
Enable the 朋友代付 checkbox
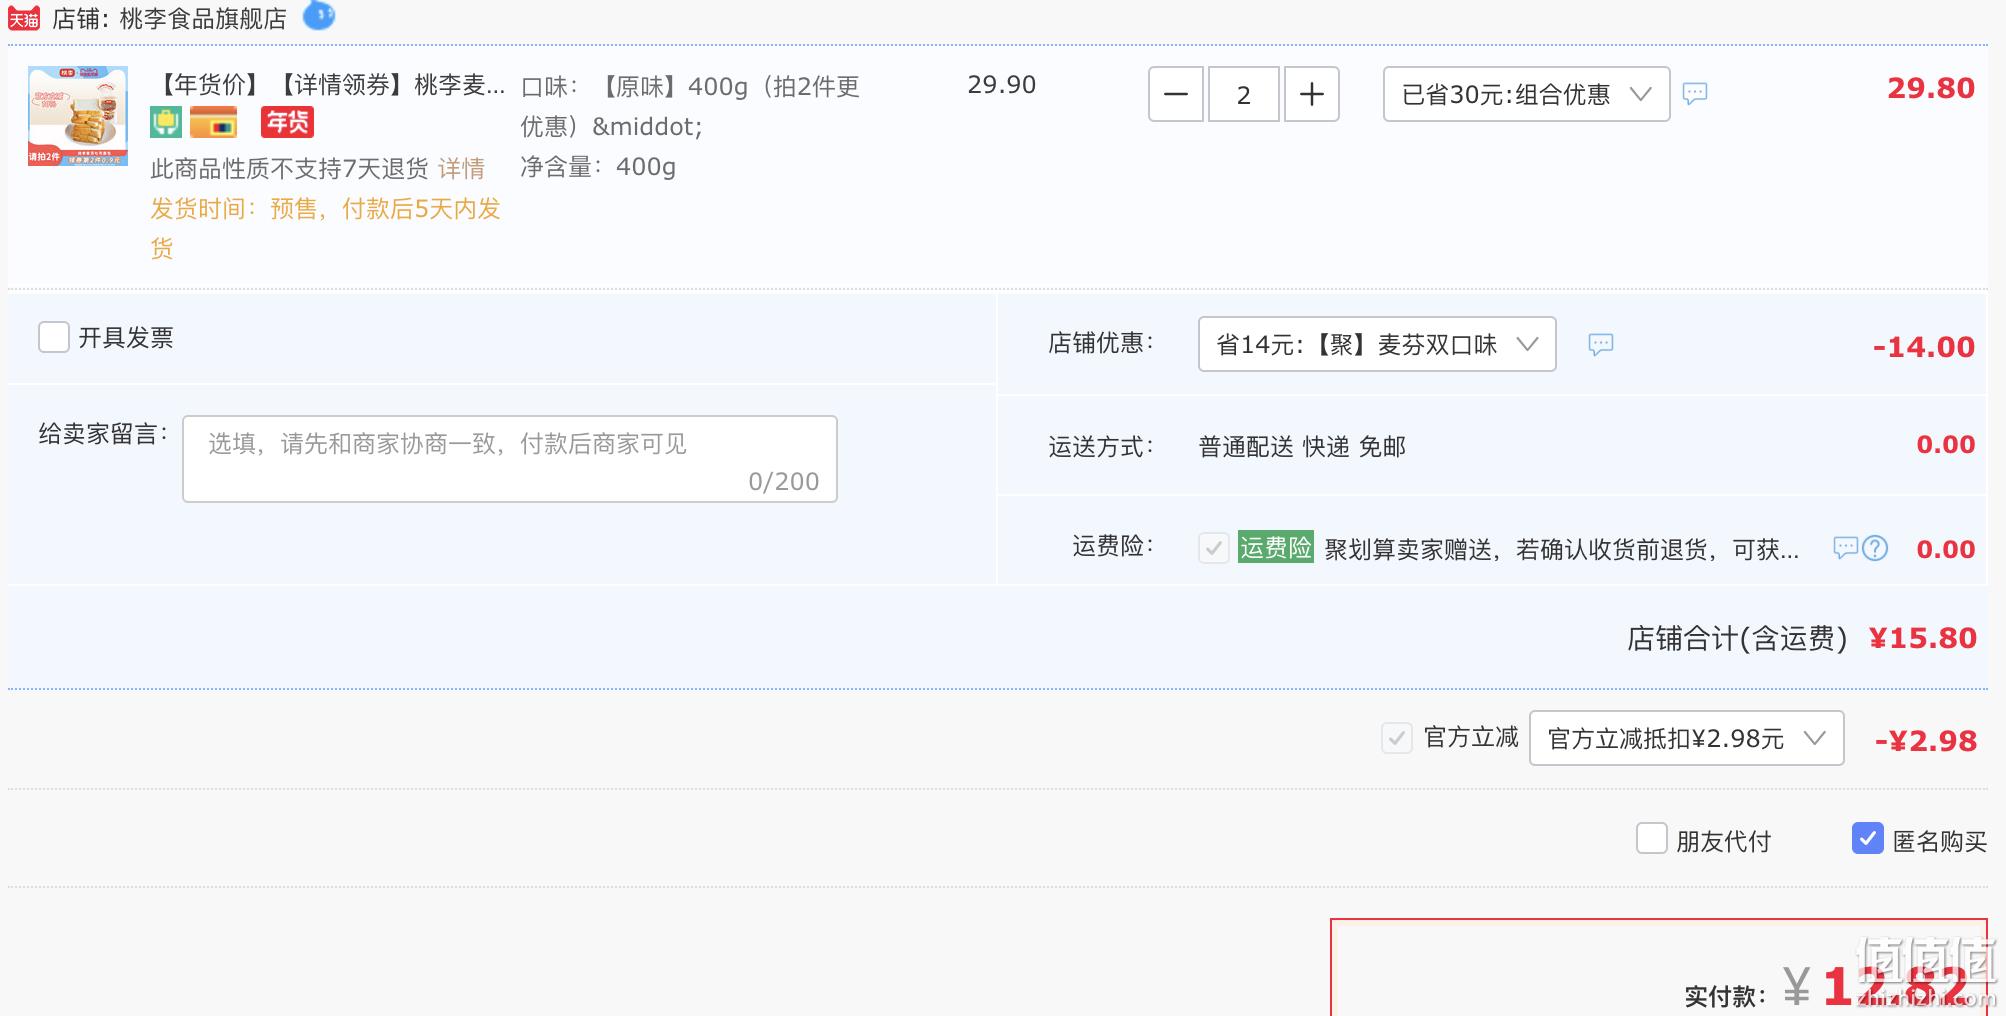(1651, 838)
